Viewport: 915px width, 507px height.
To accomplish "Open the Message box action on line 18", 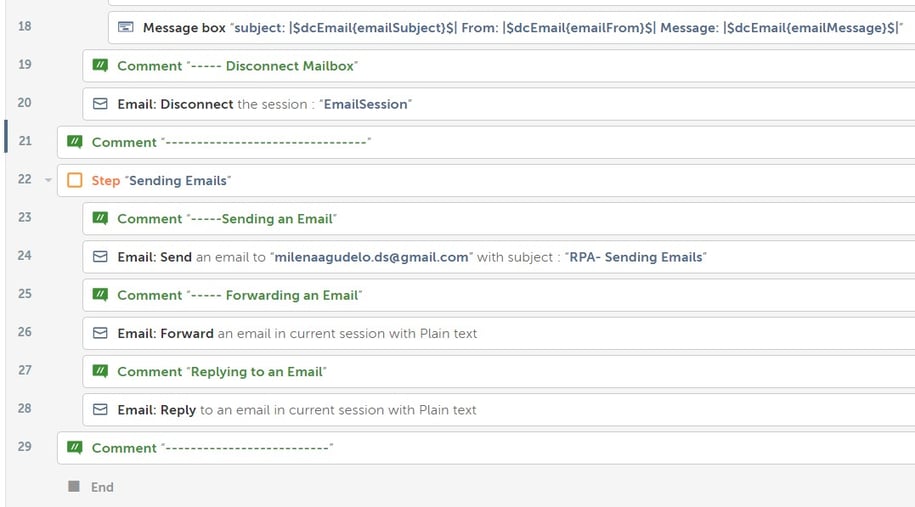I will coord(512,27).
